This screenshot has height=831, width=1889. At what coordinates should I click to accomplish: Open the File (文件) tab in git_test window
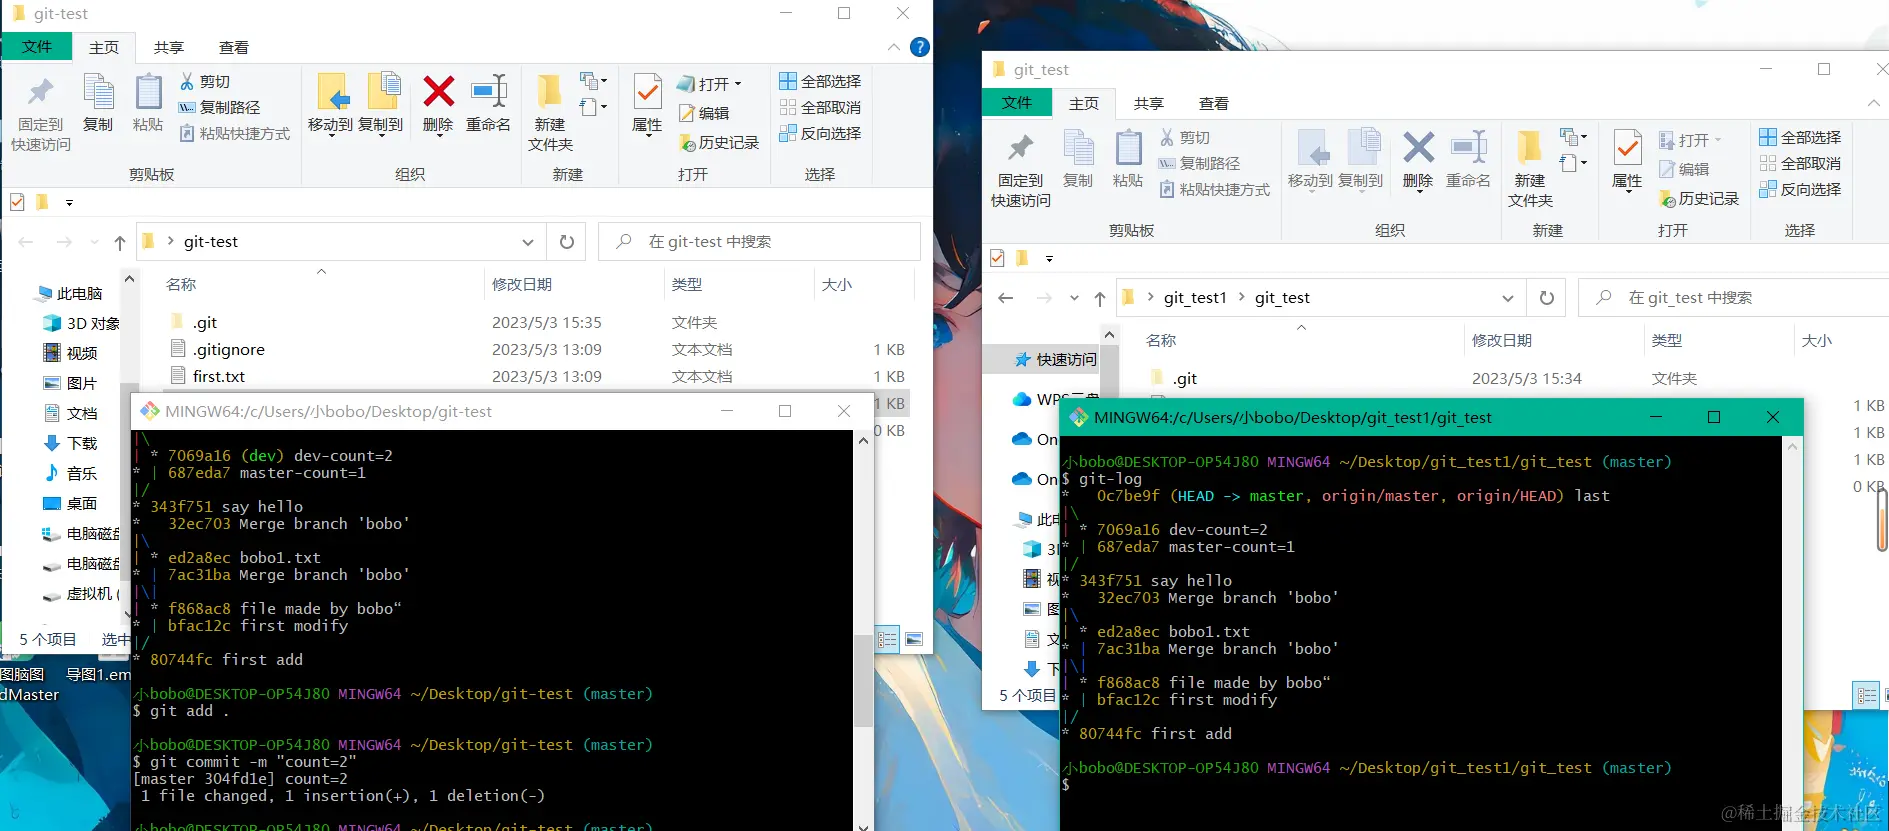pyautogui.click(x=1017, y=103)
